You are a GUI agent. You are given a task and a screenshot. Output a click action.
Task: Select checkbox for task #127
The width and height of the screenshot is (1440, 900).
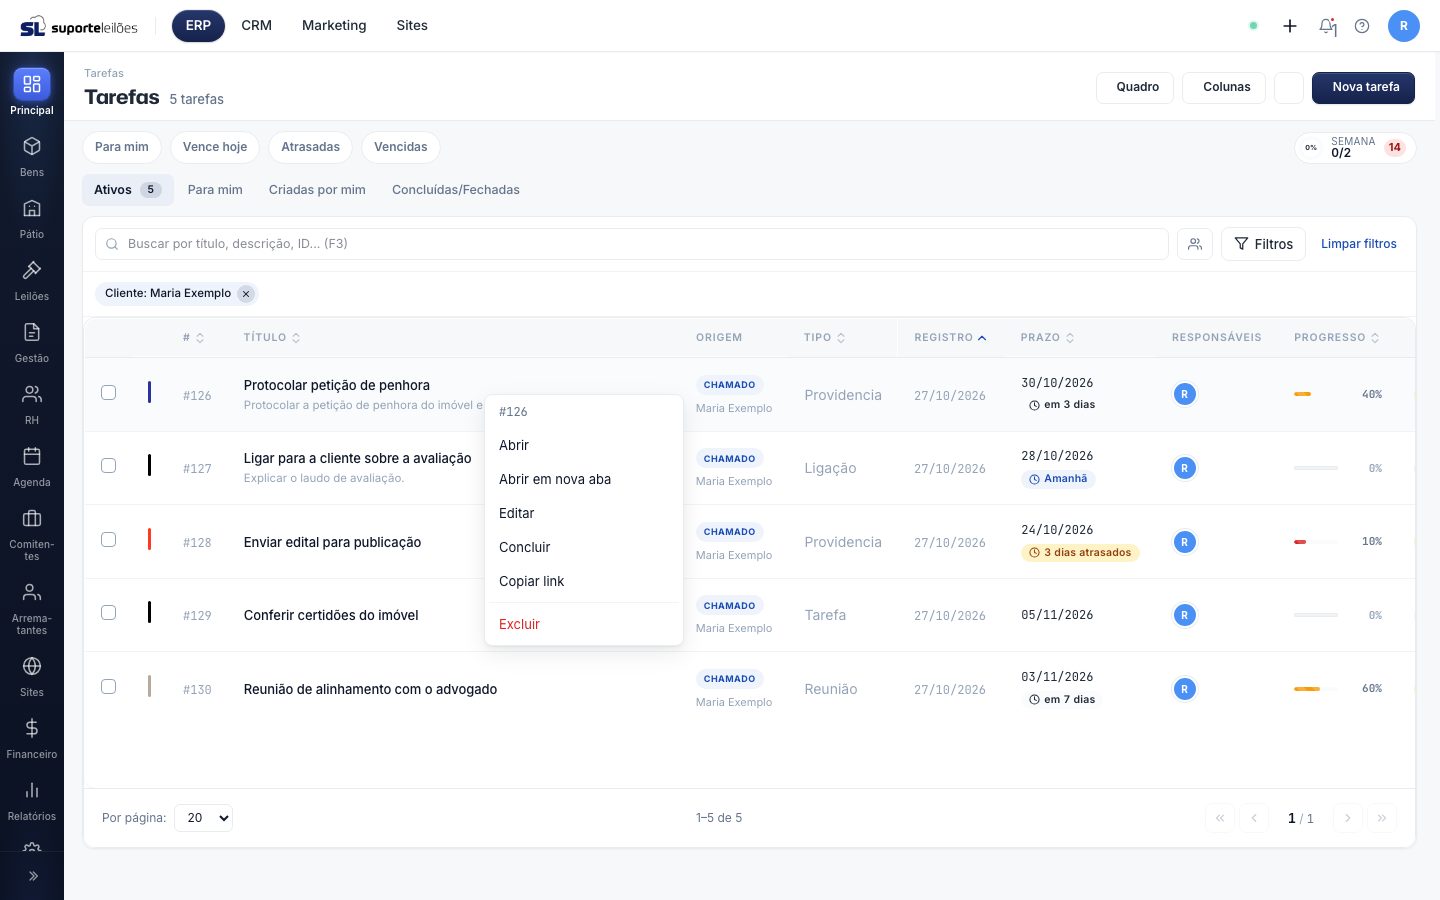click(109, 466)
